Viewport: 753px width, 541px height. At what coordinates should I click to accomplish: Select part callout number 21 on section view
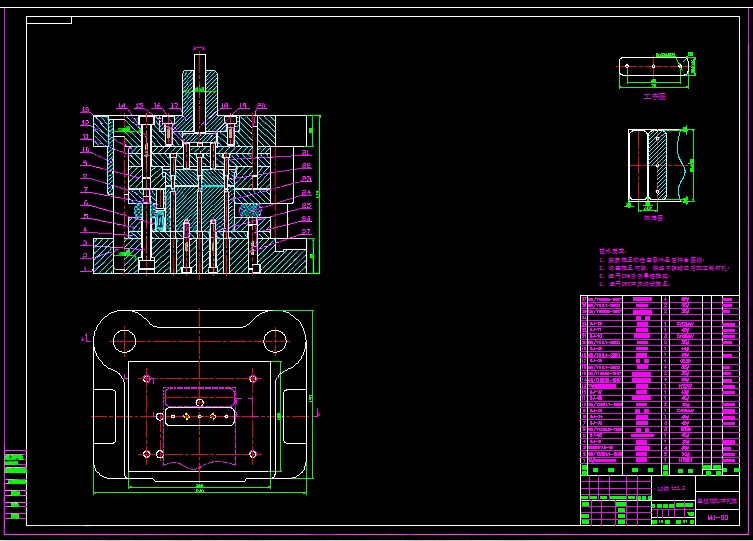[x=306, y=153]
